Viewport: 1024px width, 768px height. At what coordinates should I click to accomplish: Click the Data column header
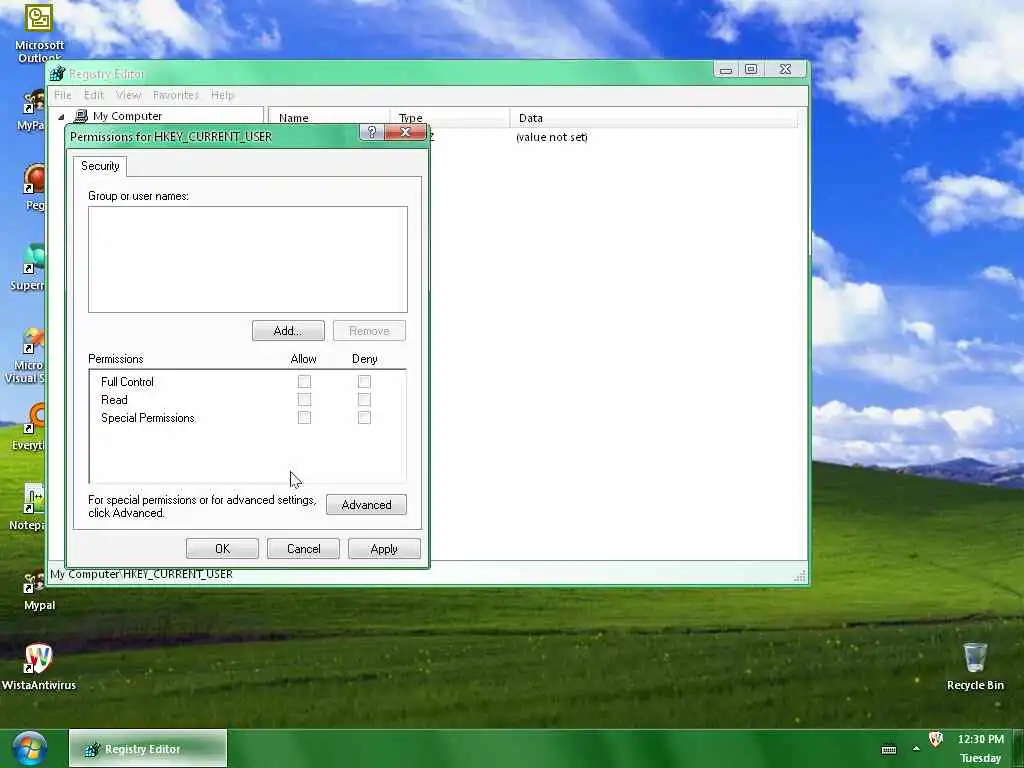pos(654,118)
